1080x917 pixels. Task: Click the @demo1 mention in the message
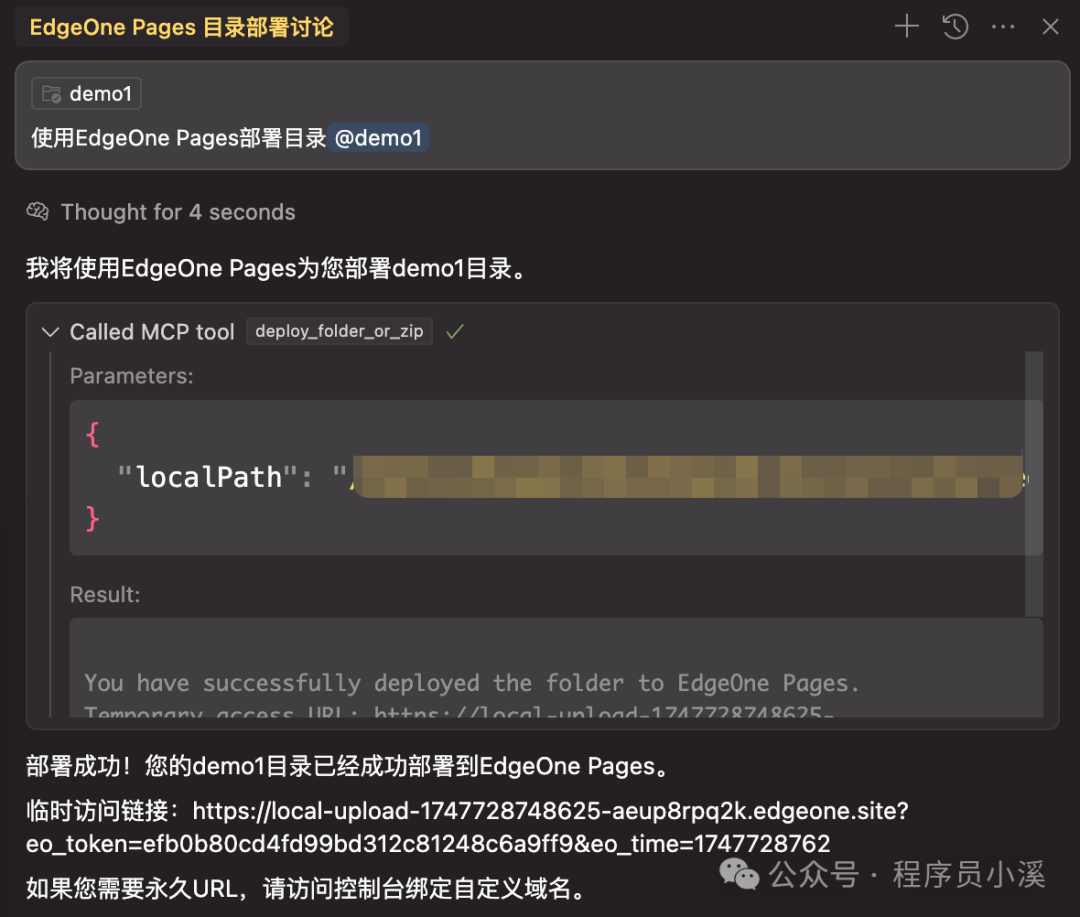click(x=378, y=138)
